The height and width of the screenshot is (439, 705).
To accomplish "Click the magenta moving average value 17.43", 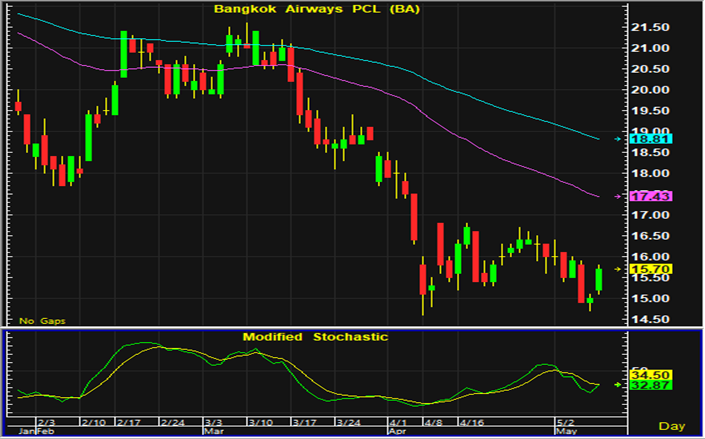I will pyautogui.click(x=651, y=196).
